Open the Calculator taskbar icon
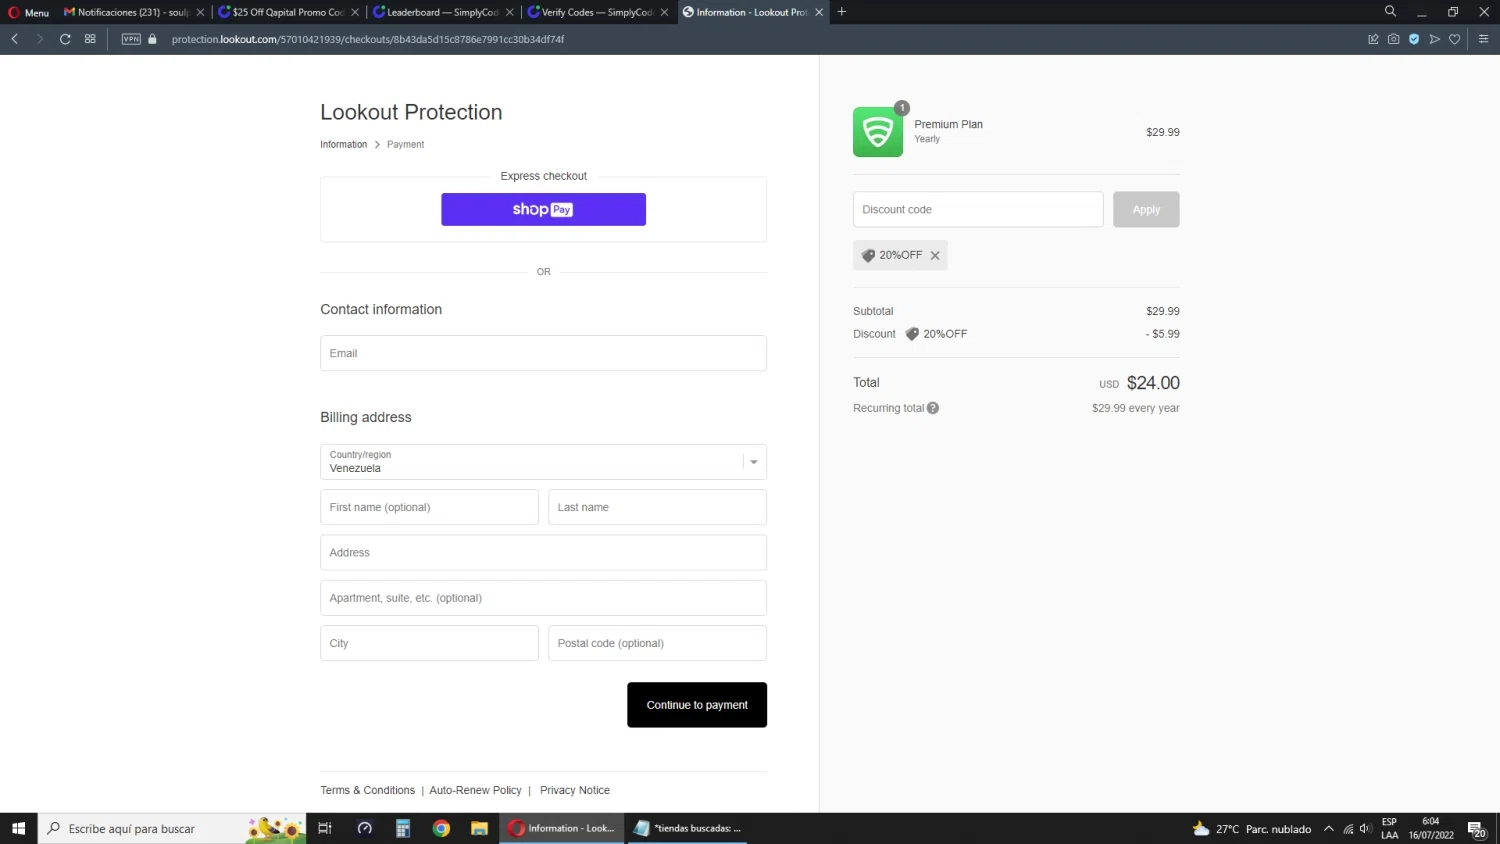Screen dimensions: 1500x844 403,828
